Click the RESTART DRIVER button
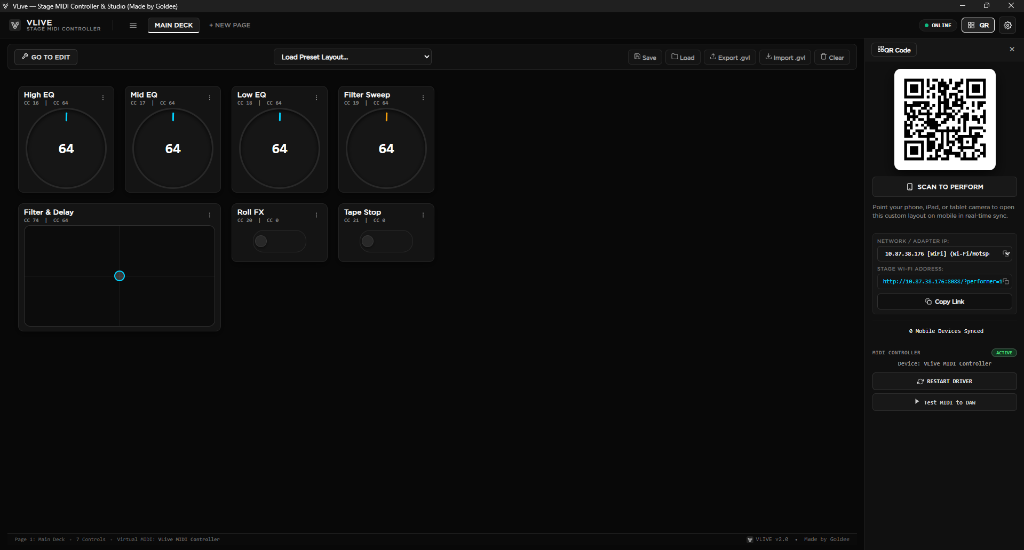The height and width of the screenshot is (550, 1024). (944, 381)
